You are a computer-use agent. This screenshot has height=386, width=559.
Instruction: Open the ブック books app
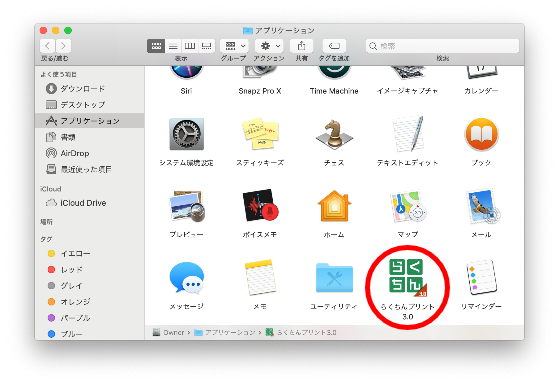(481, 134)
